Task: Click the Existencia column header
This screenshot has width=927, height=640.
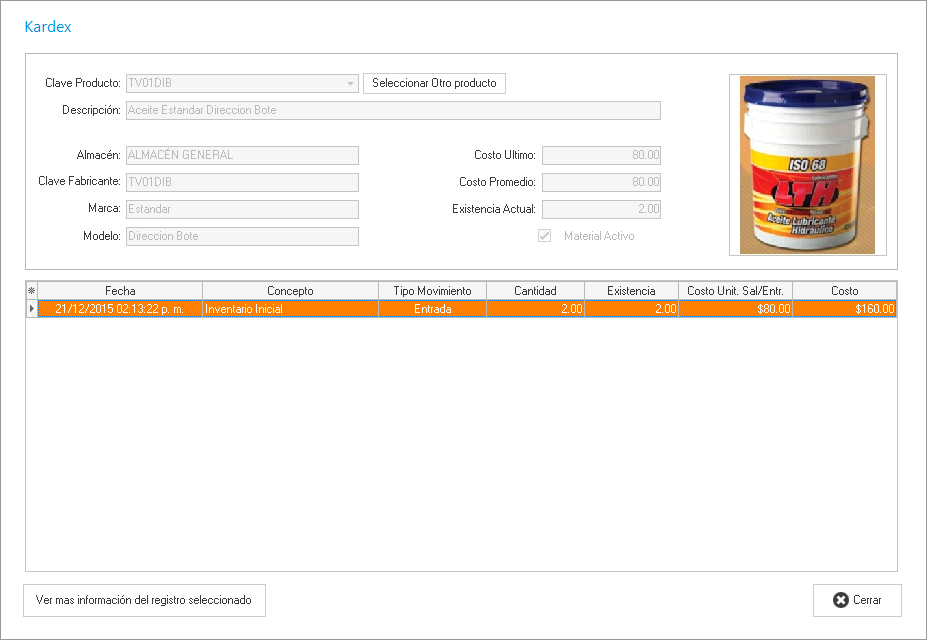Action: [631, 290]
